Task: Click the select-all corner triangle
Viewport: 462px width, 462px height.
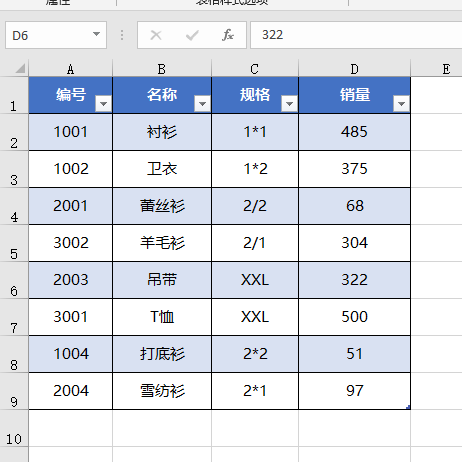Action: (x=20, y=68)
